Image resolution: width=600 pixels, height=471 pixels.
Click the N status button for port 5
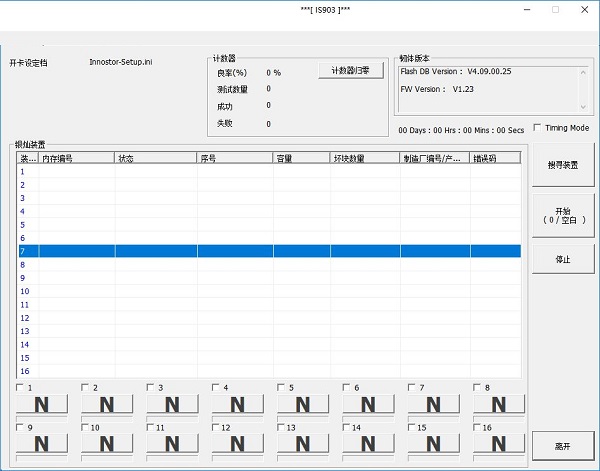303,404
